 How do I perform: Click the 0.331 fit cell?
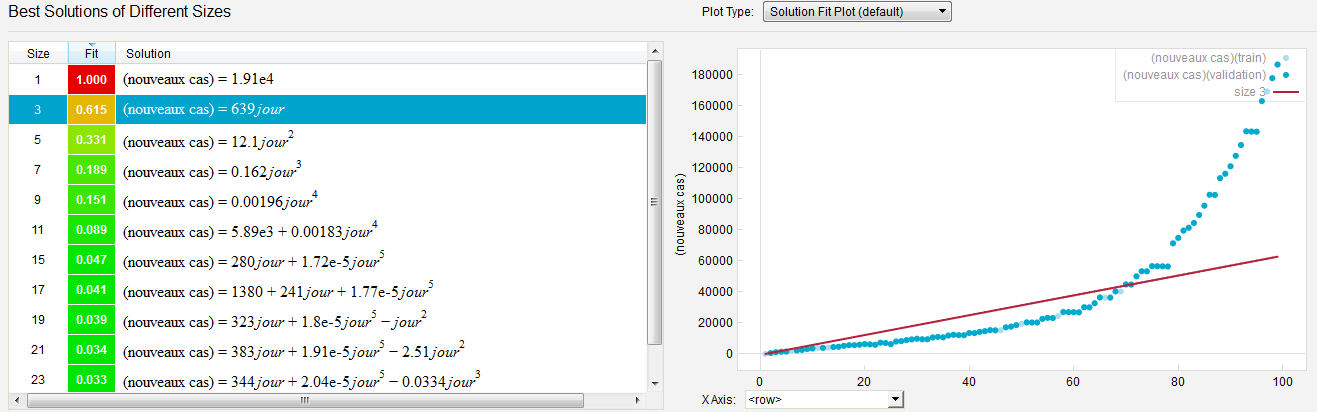pos(91,139)
